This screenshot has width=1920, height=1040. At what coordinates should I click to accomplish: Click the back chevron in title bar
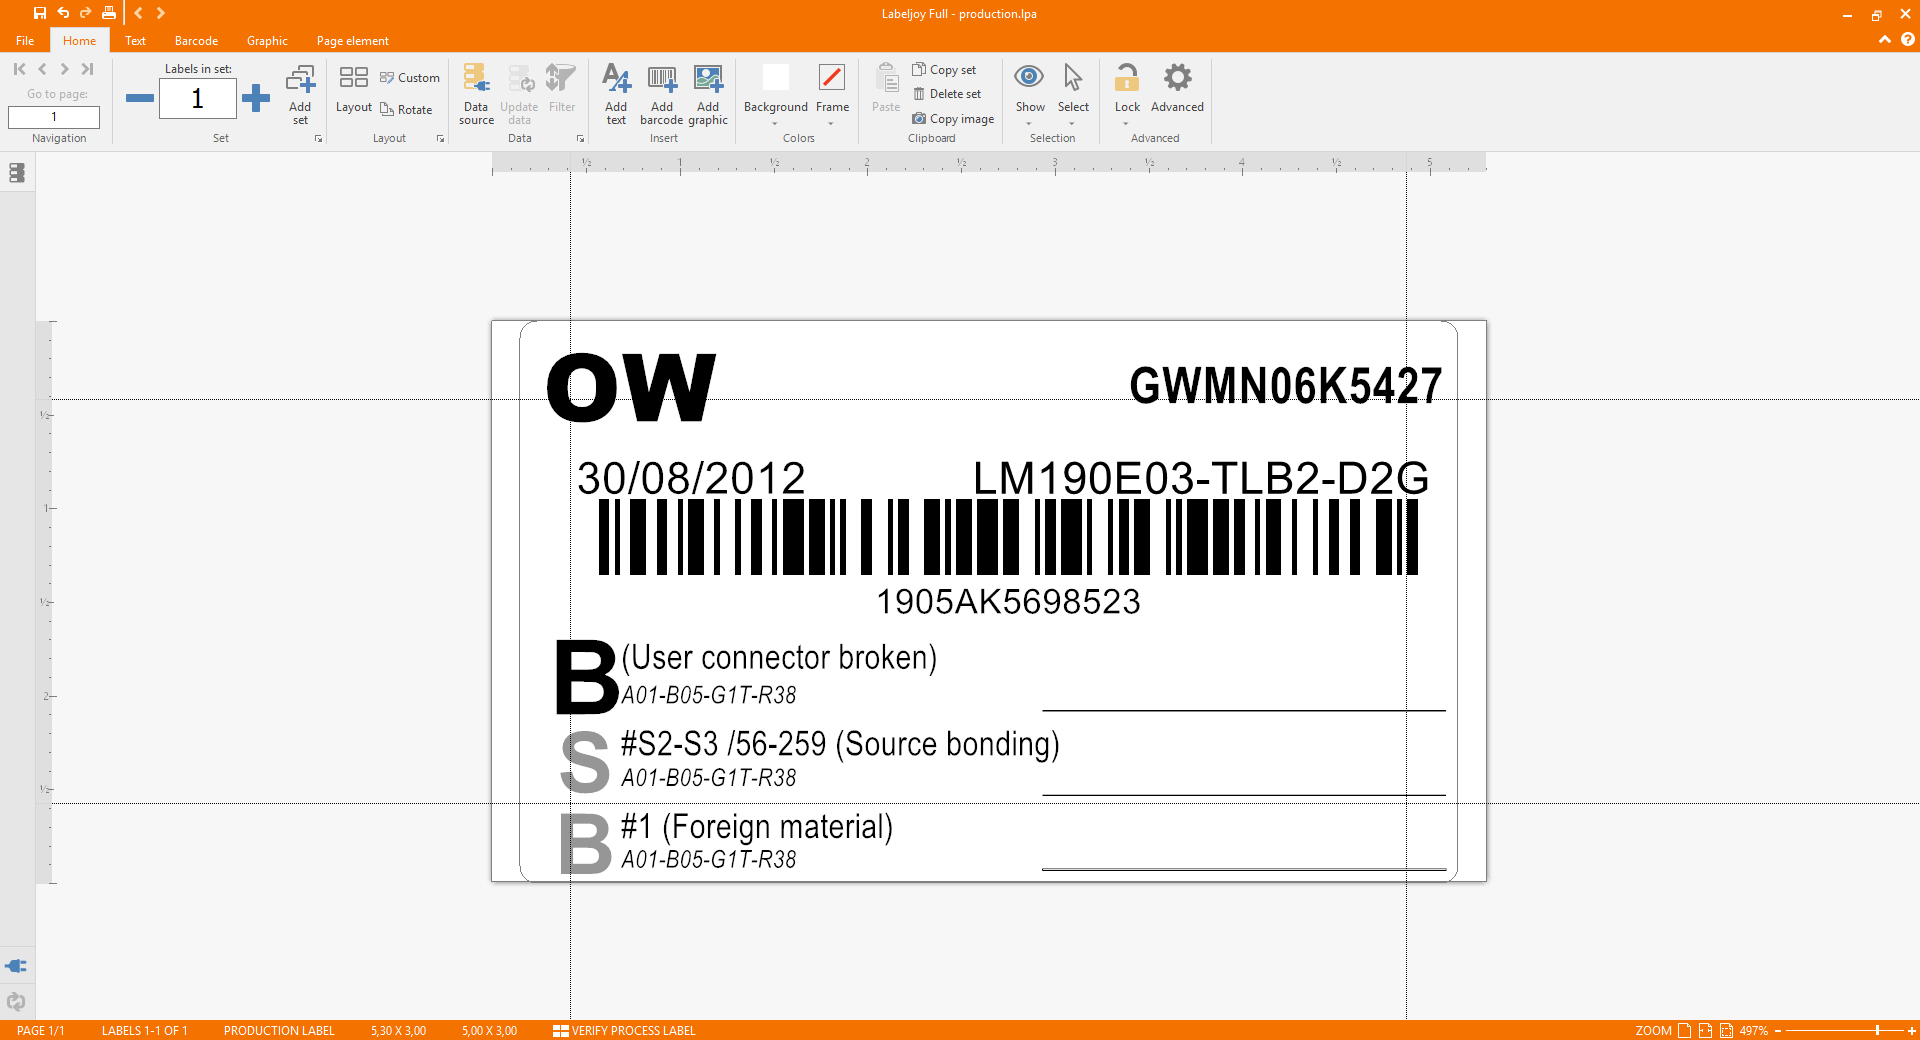(139, 13)
